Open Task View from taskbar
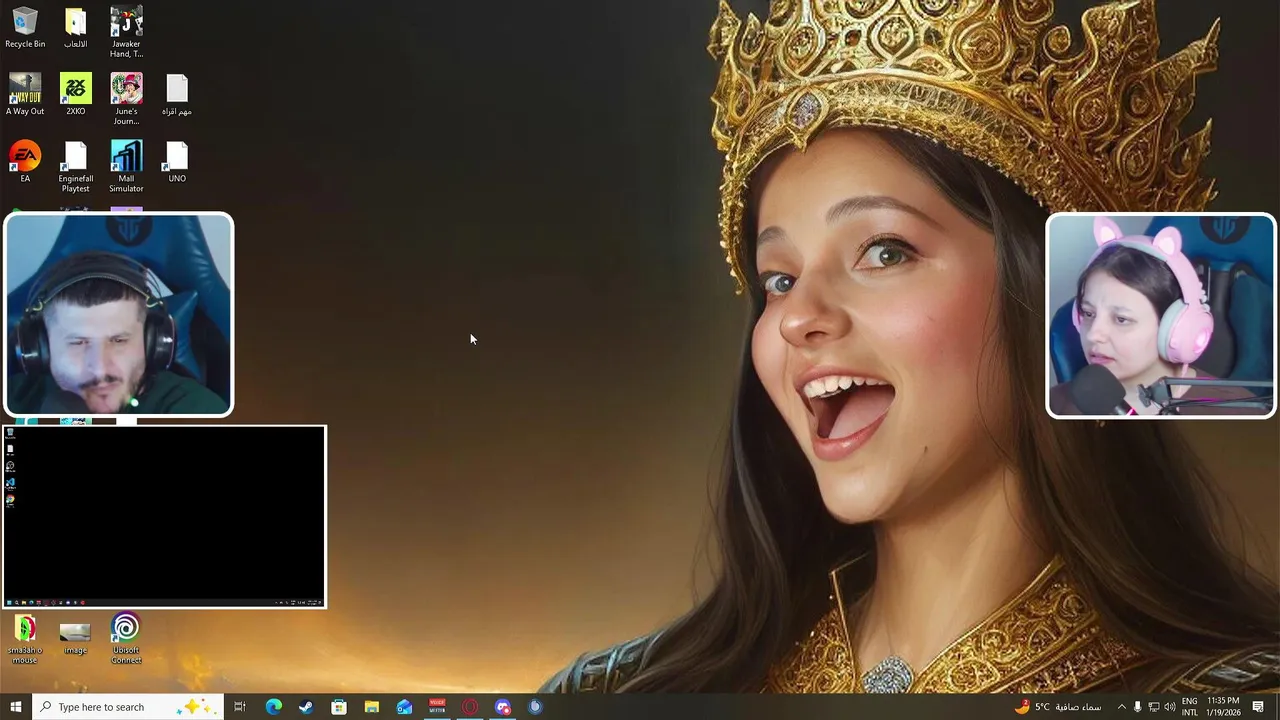 240,707
